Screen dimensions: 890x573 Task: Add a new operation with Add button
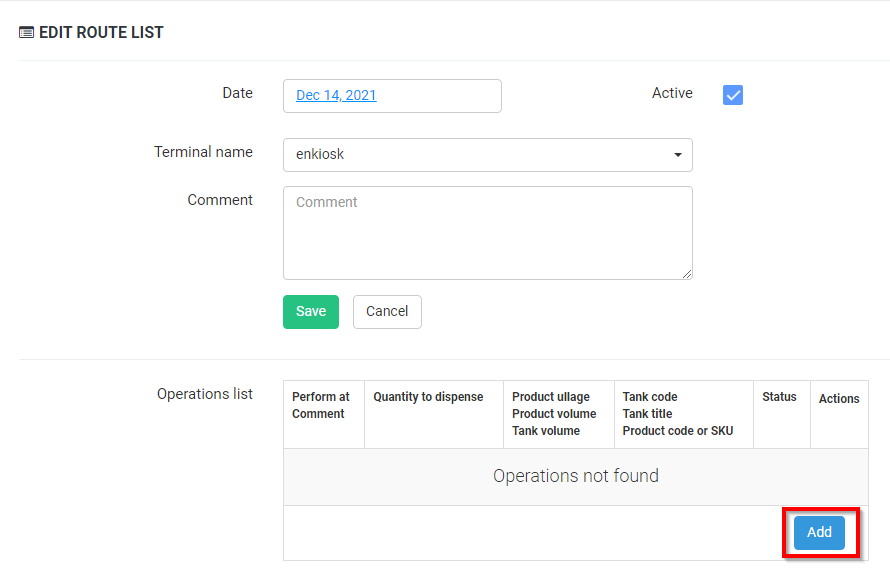coord(819,532)
